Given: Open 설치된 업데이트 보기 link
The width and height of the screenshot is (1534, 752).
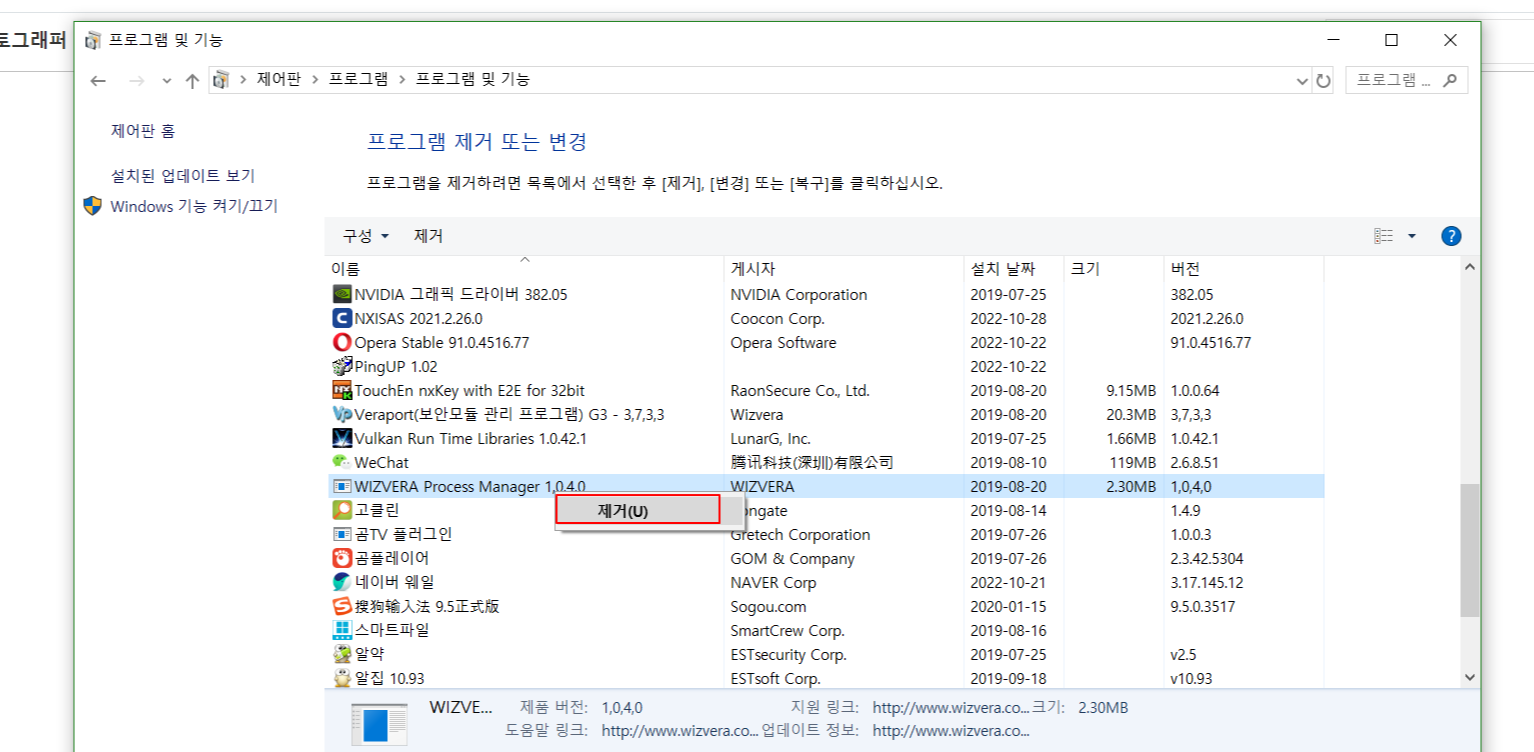Looking at the screenshot, I should click(x=183, y=176).
